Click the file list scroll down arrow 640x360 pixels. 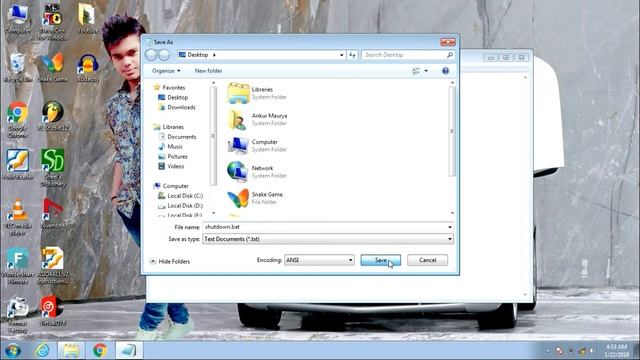(x=452, y=213)
